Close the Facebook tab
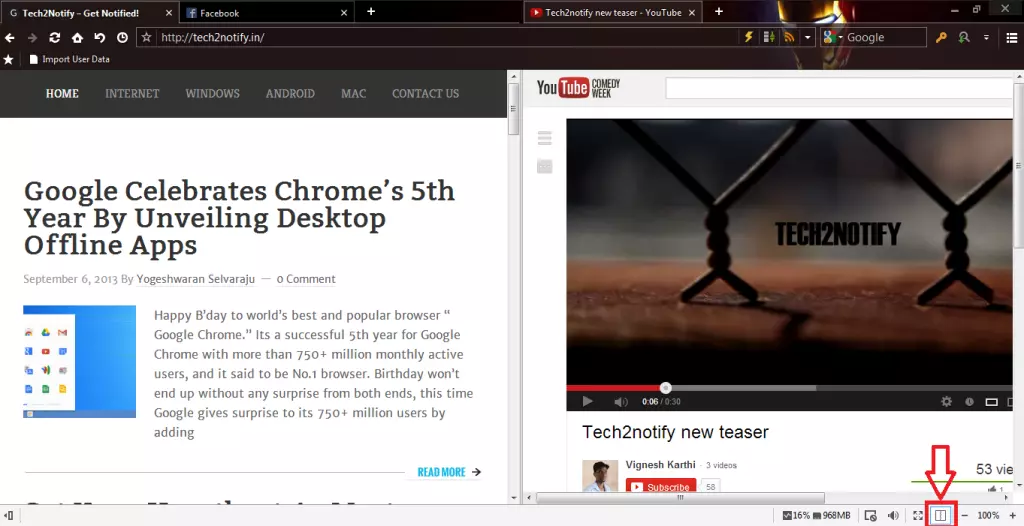1024x526 pixels. pyautogui.click(x=345, y=12)
